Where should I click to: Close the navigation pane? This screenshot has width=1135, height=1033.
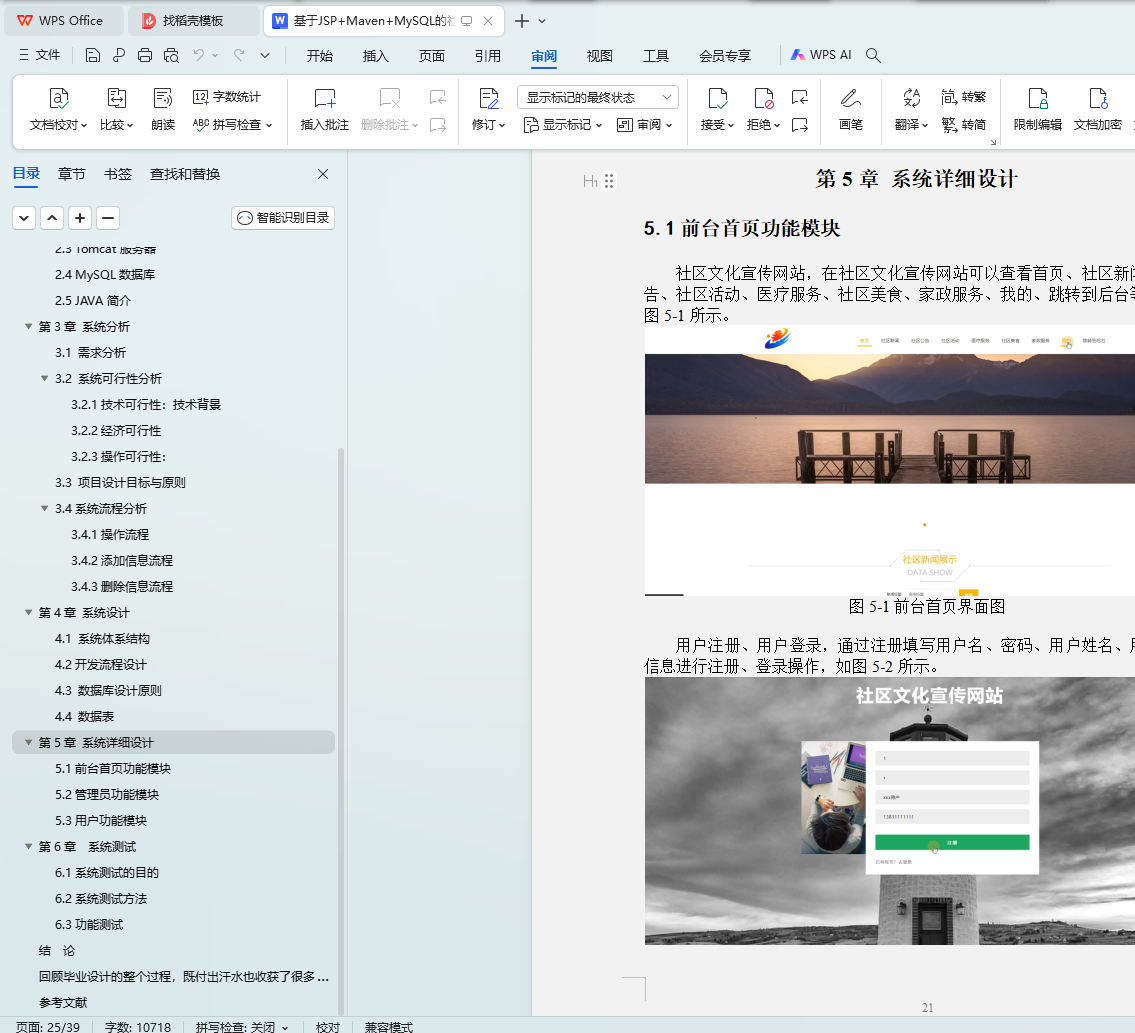[323, 174]
